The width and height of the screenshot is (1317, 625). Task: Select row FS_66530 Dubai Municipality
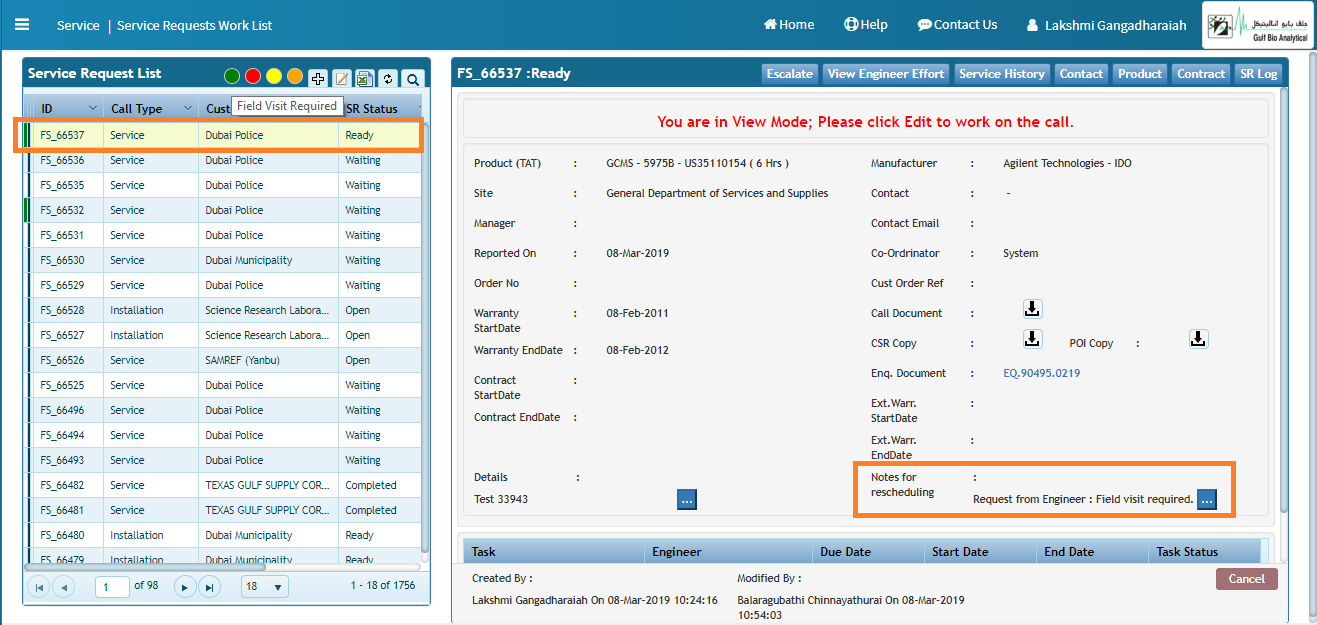(222, 260)
